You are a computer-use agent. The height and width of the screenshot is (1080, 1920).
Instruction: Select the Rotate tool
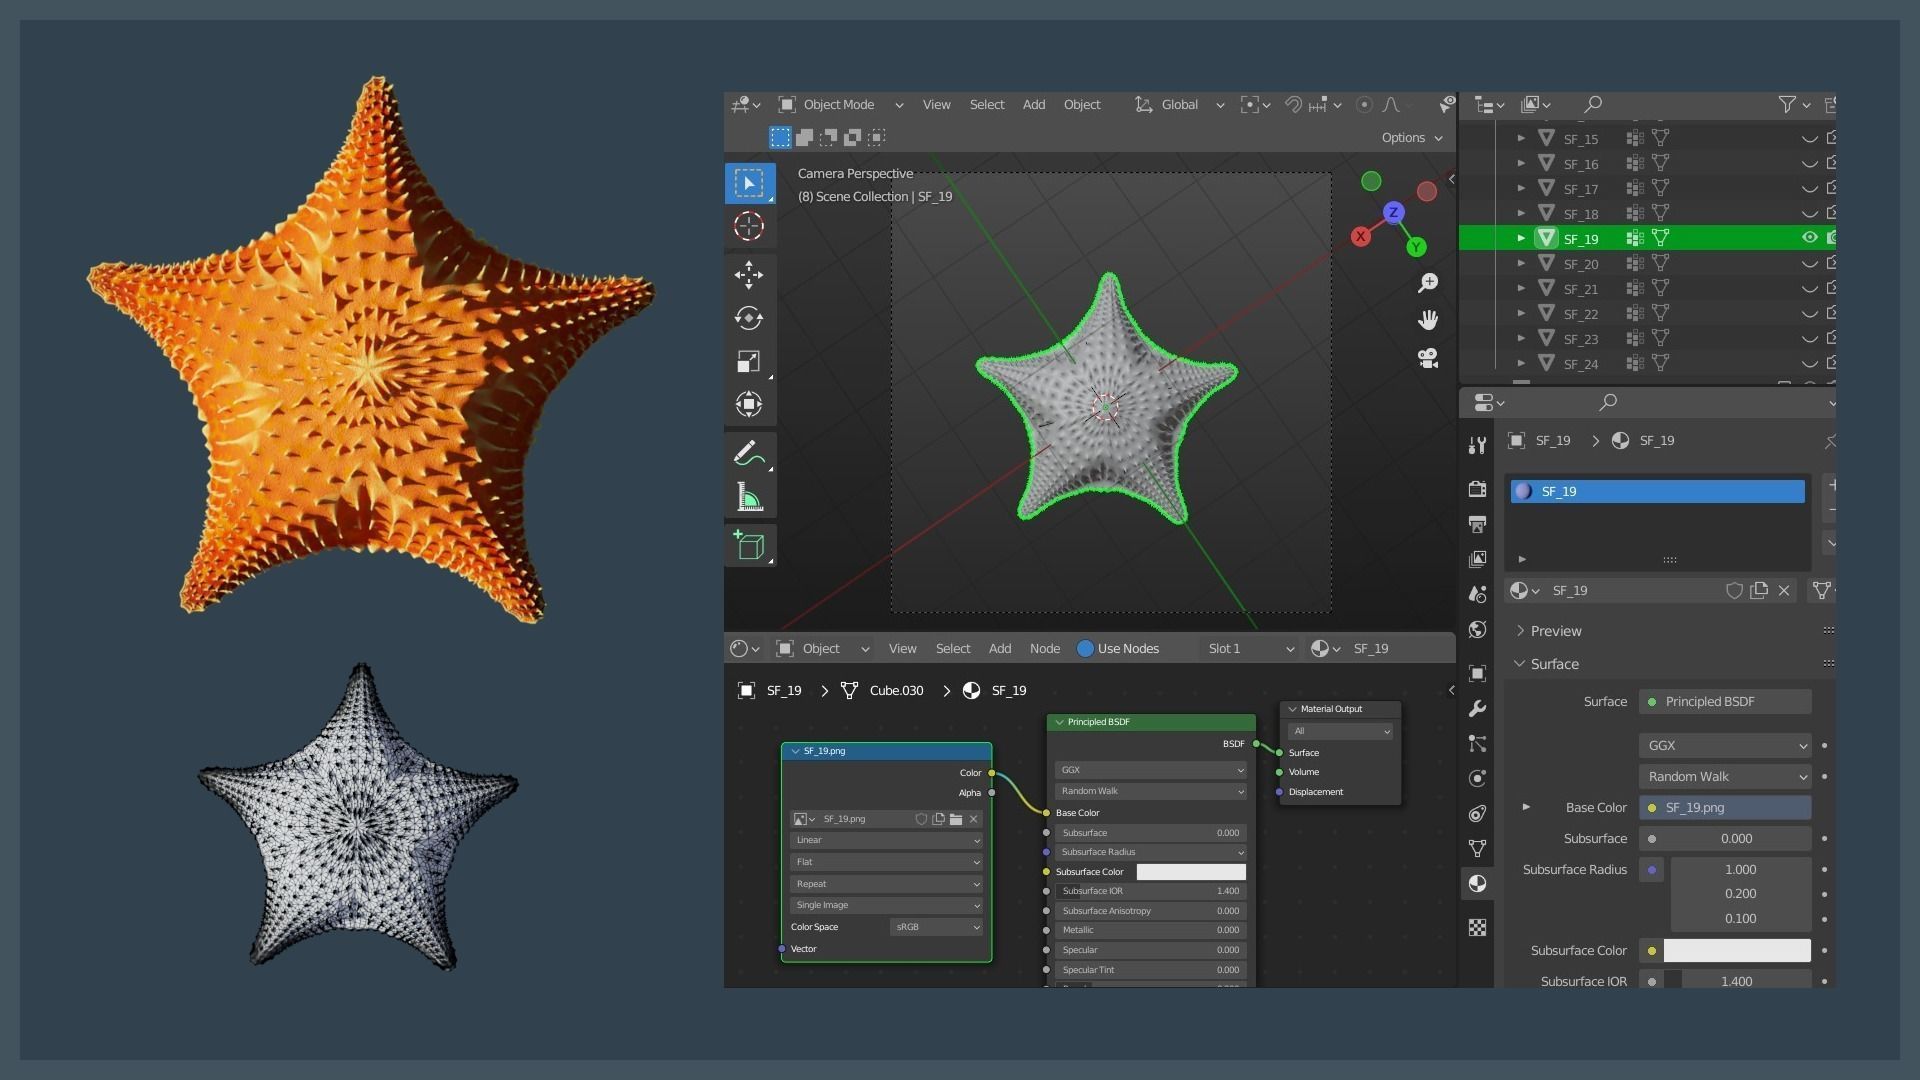pos(748,318)
